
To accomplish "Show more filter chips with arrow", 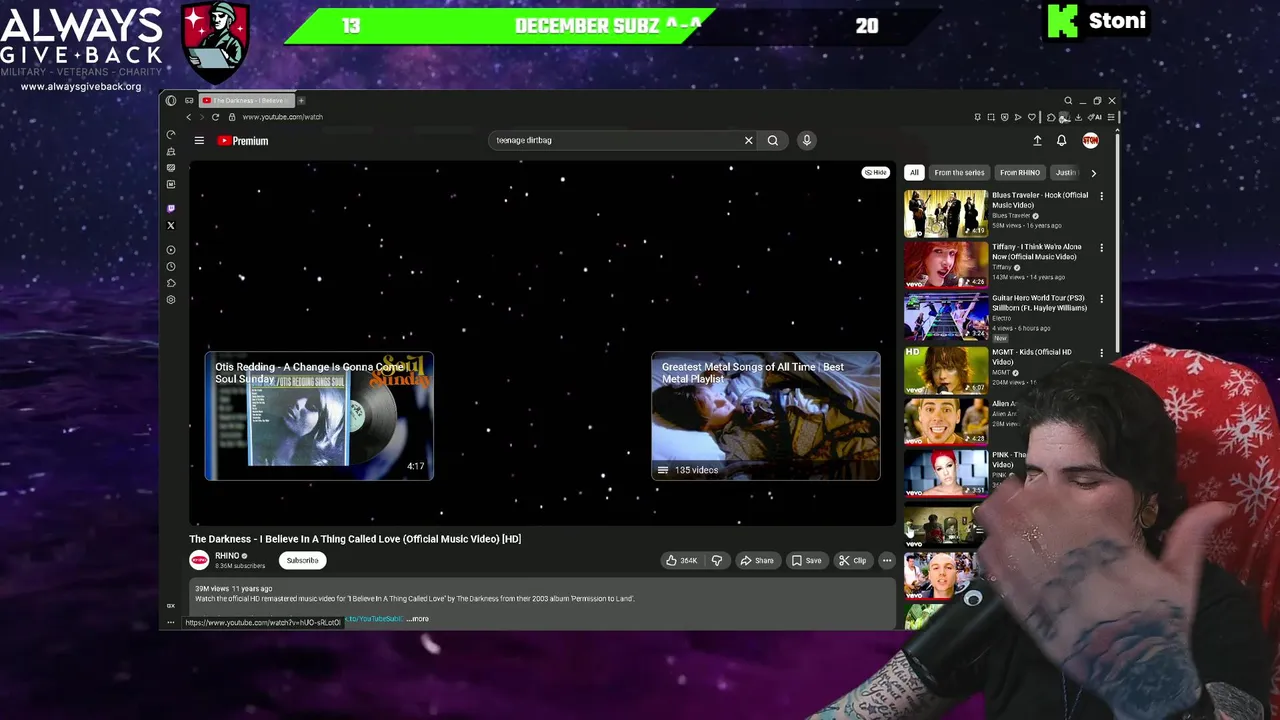I will (1093, 173).
